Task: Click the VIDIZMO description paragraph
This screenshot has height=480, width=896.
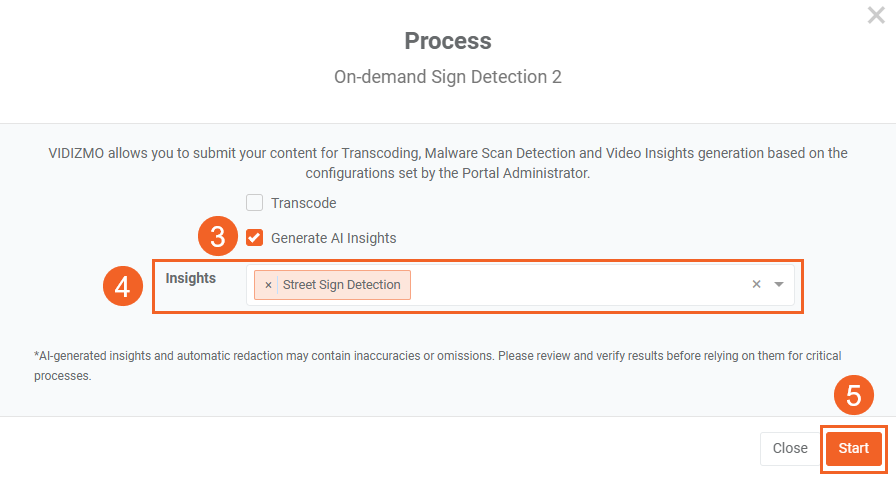Action: click(x=448, y=162)
